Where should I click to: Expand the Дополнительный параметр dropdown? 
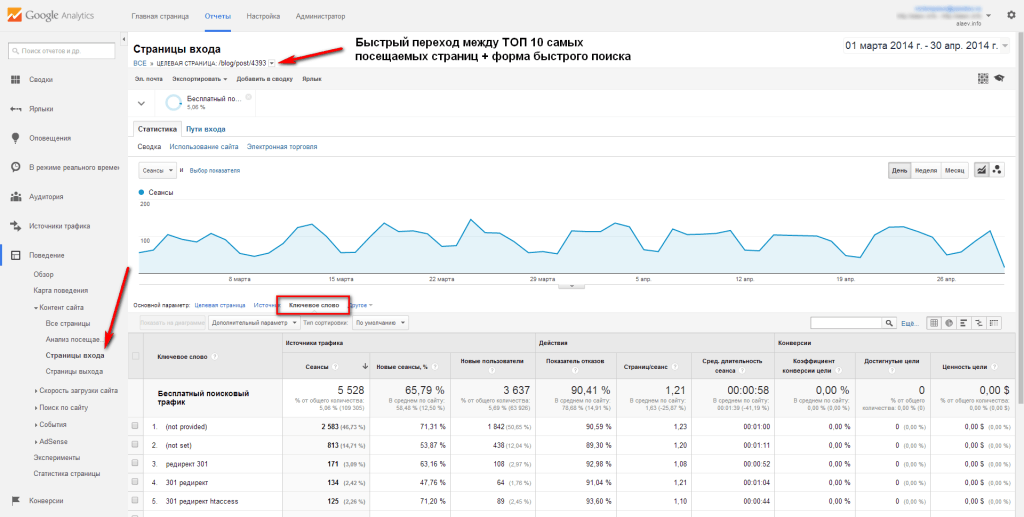click(253, 323)
